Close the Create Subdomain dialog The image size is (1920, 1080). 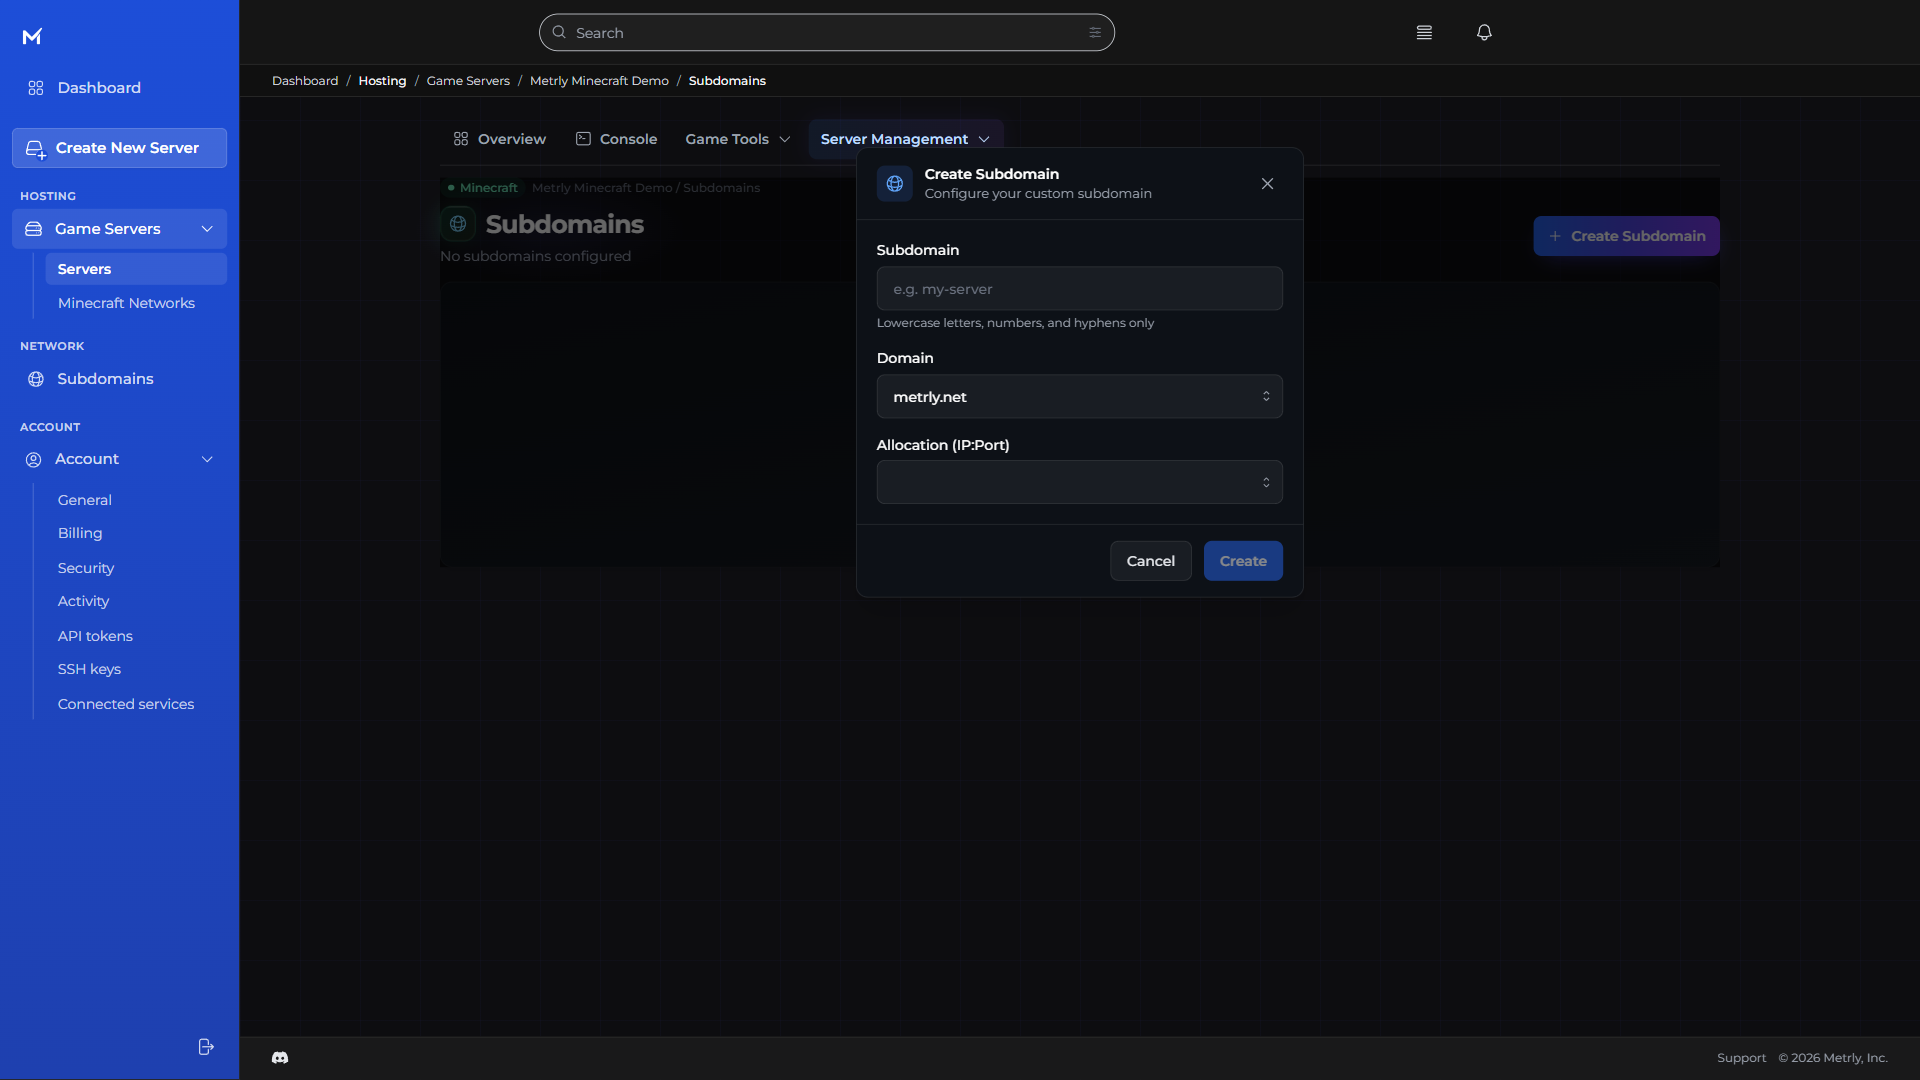1267,184
